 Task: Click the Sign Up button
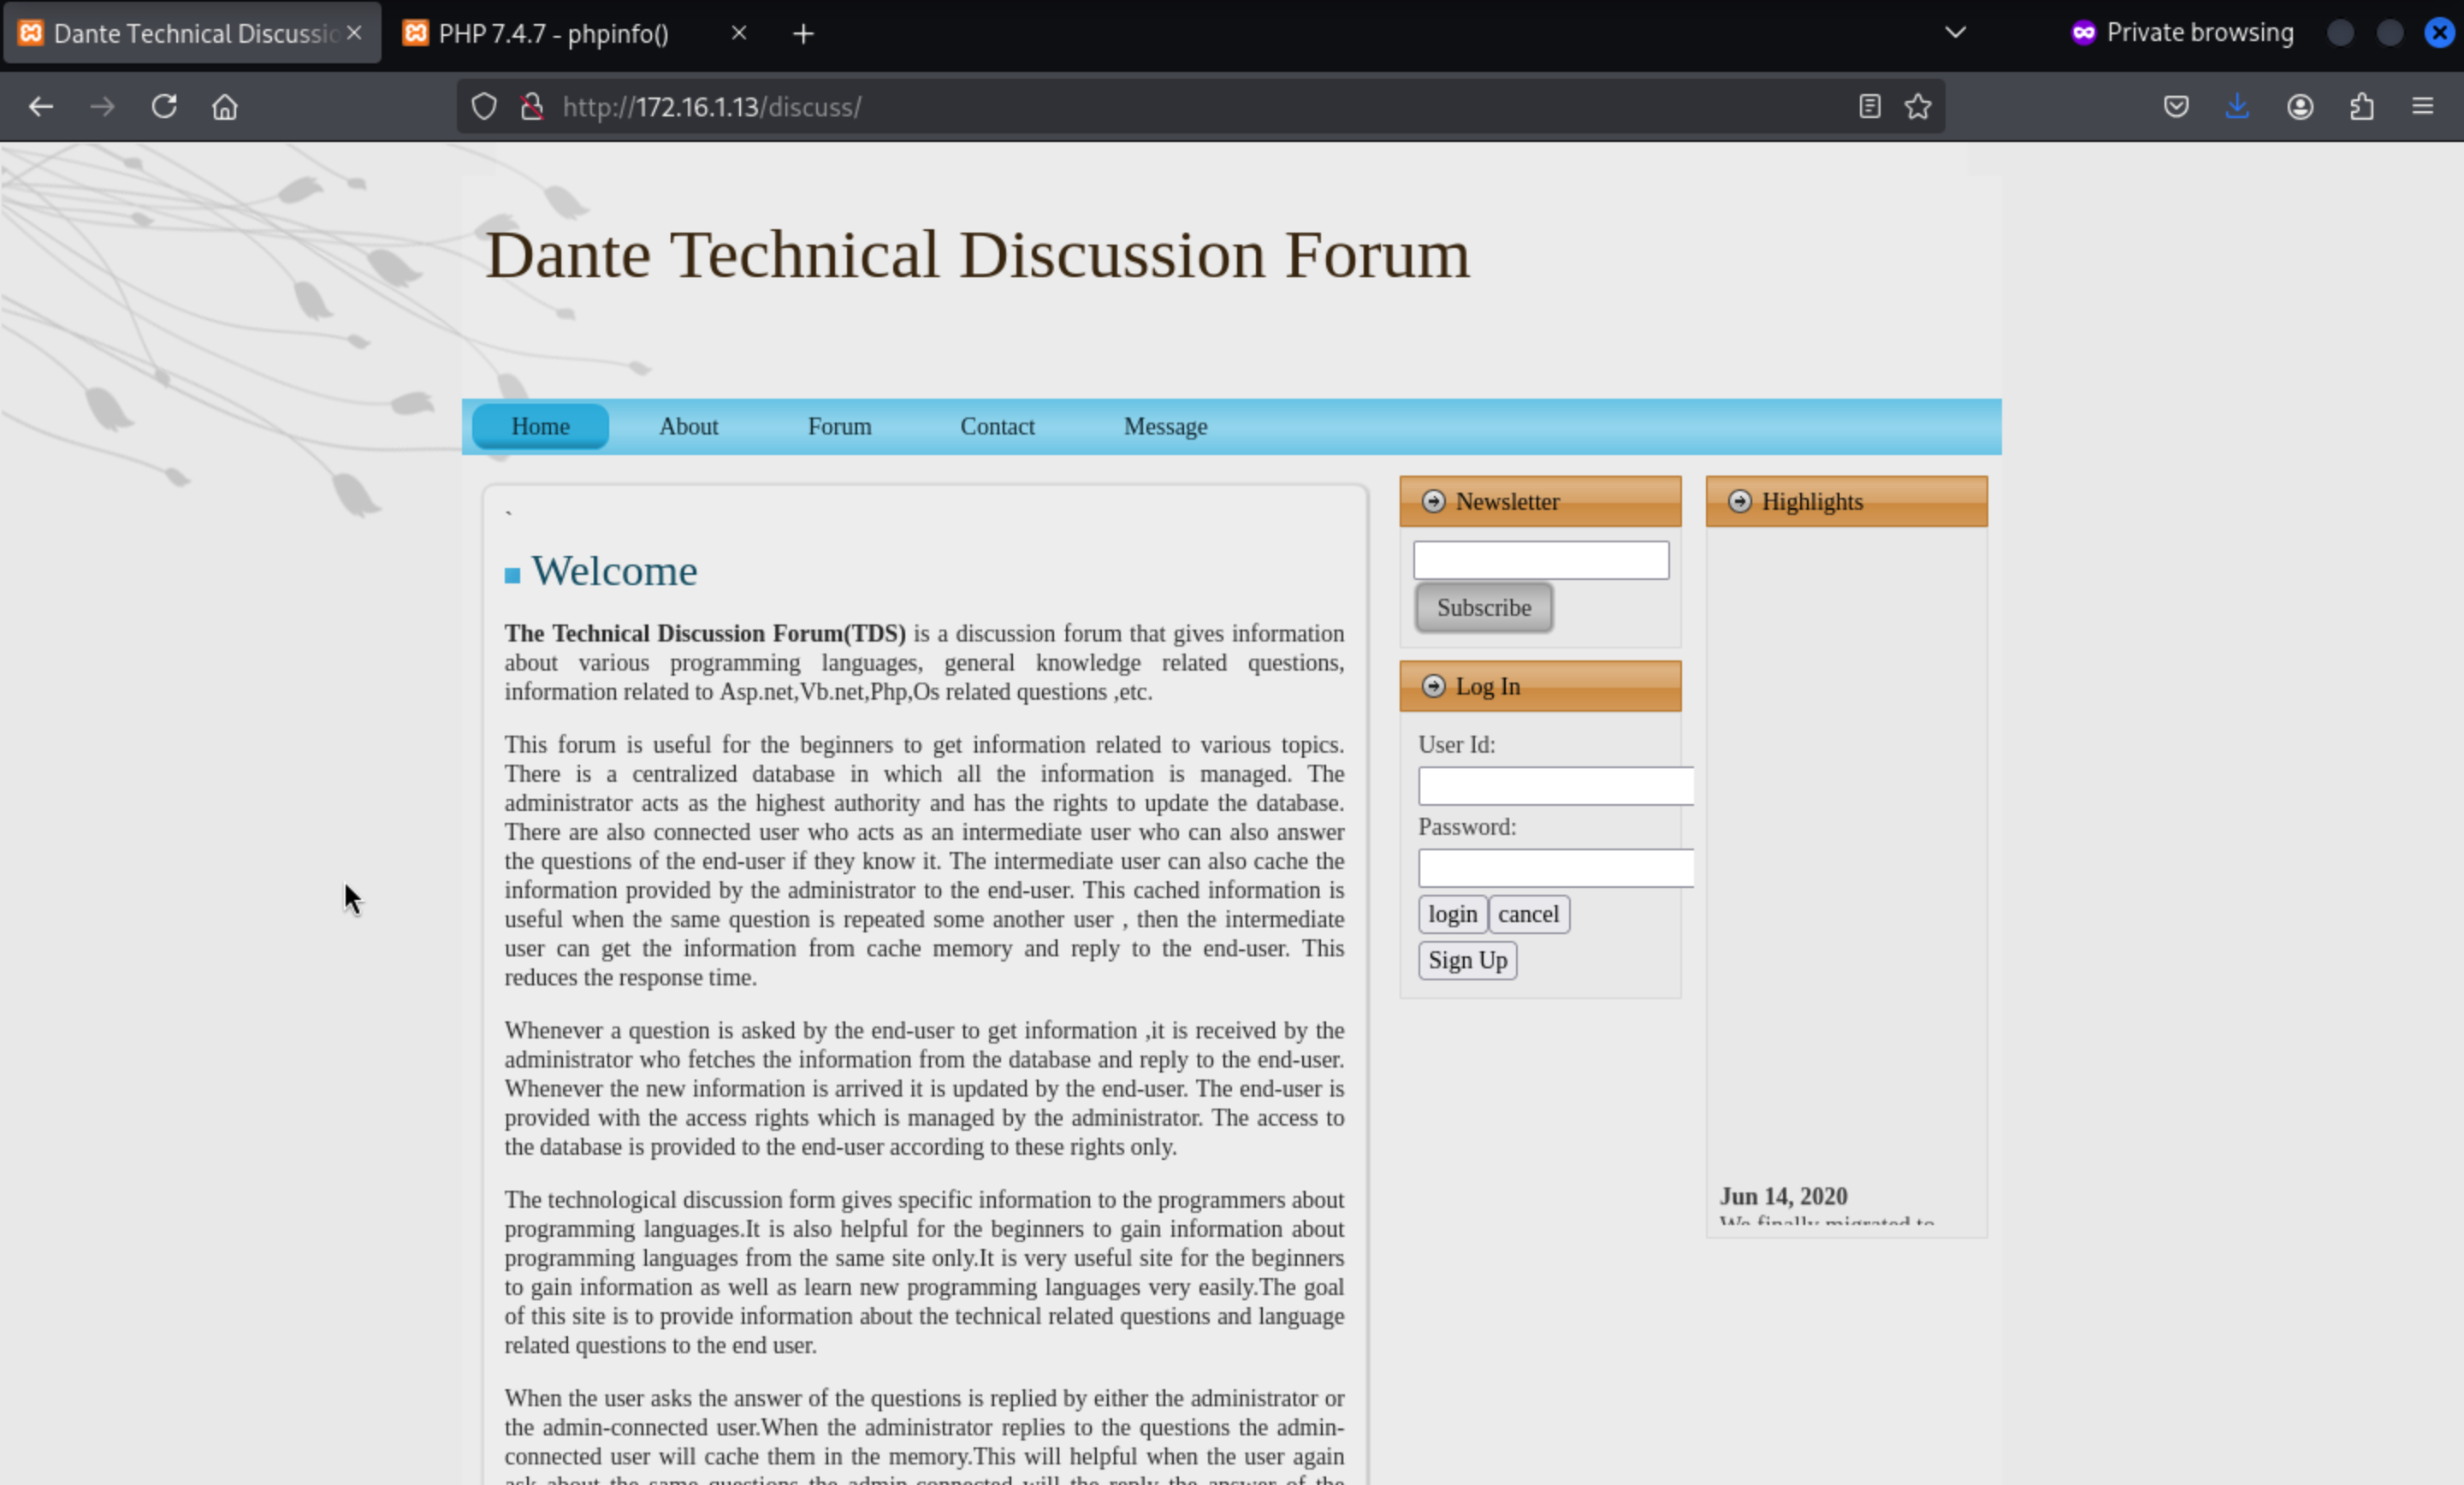[1467, 960]
